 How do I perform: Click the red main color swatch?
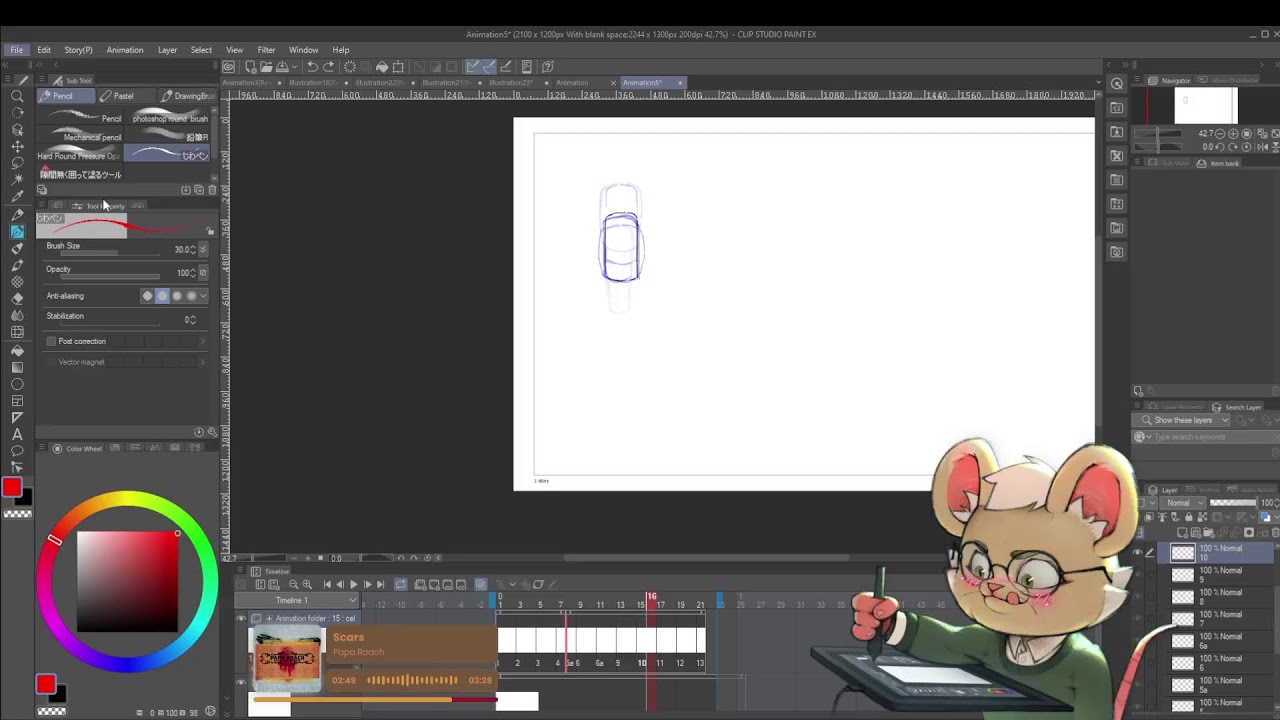tap(12, 487)
